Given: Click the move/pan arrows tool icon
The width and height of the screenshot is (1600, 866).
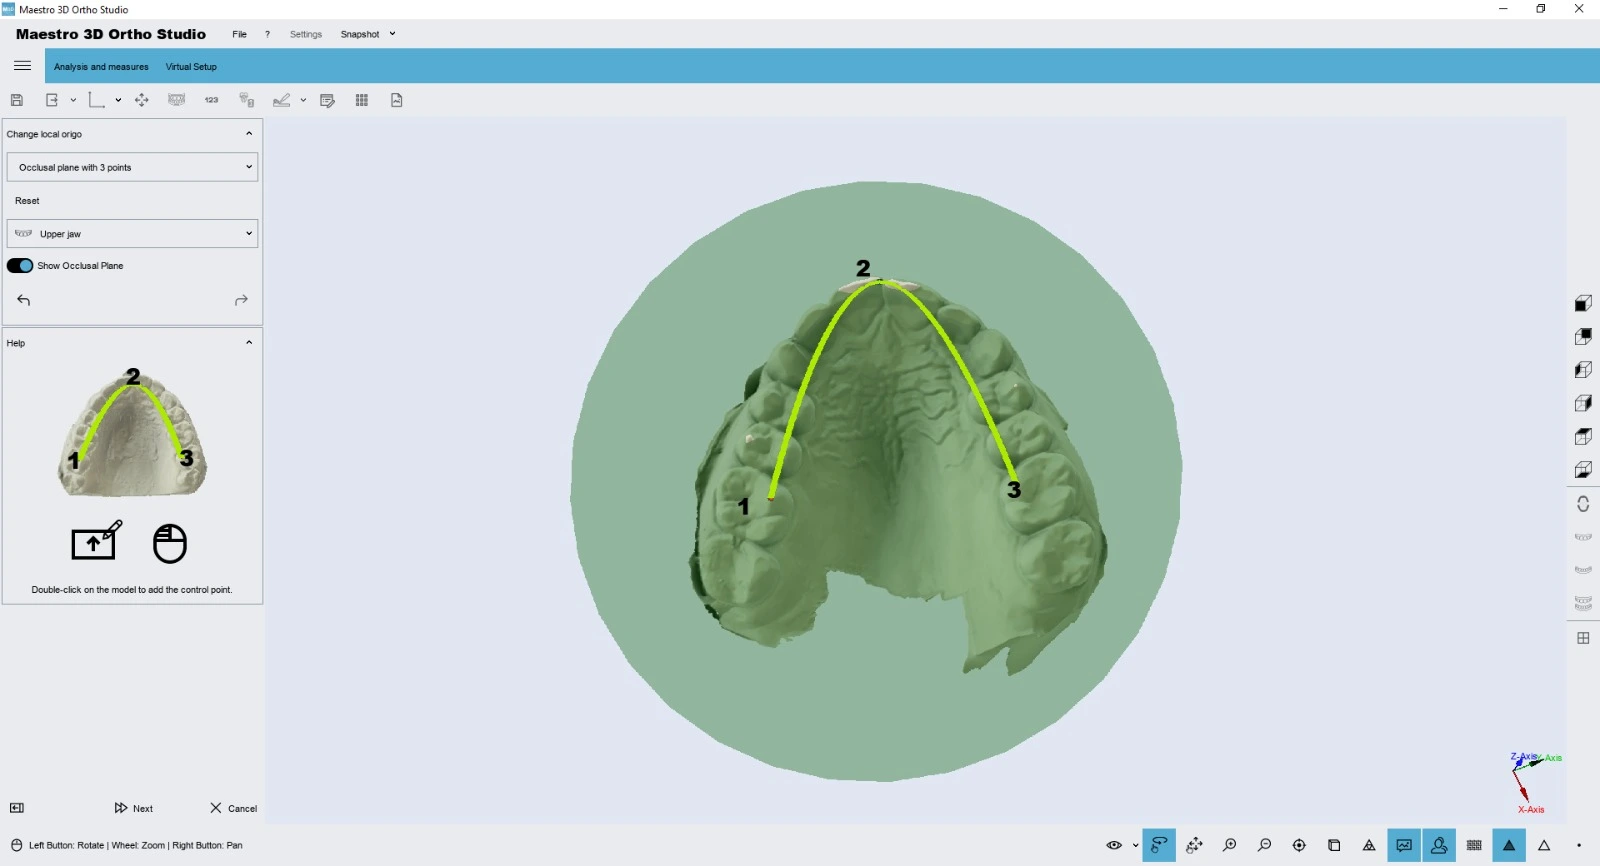Looking at the screenshot, I should 142,100.
